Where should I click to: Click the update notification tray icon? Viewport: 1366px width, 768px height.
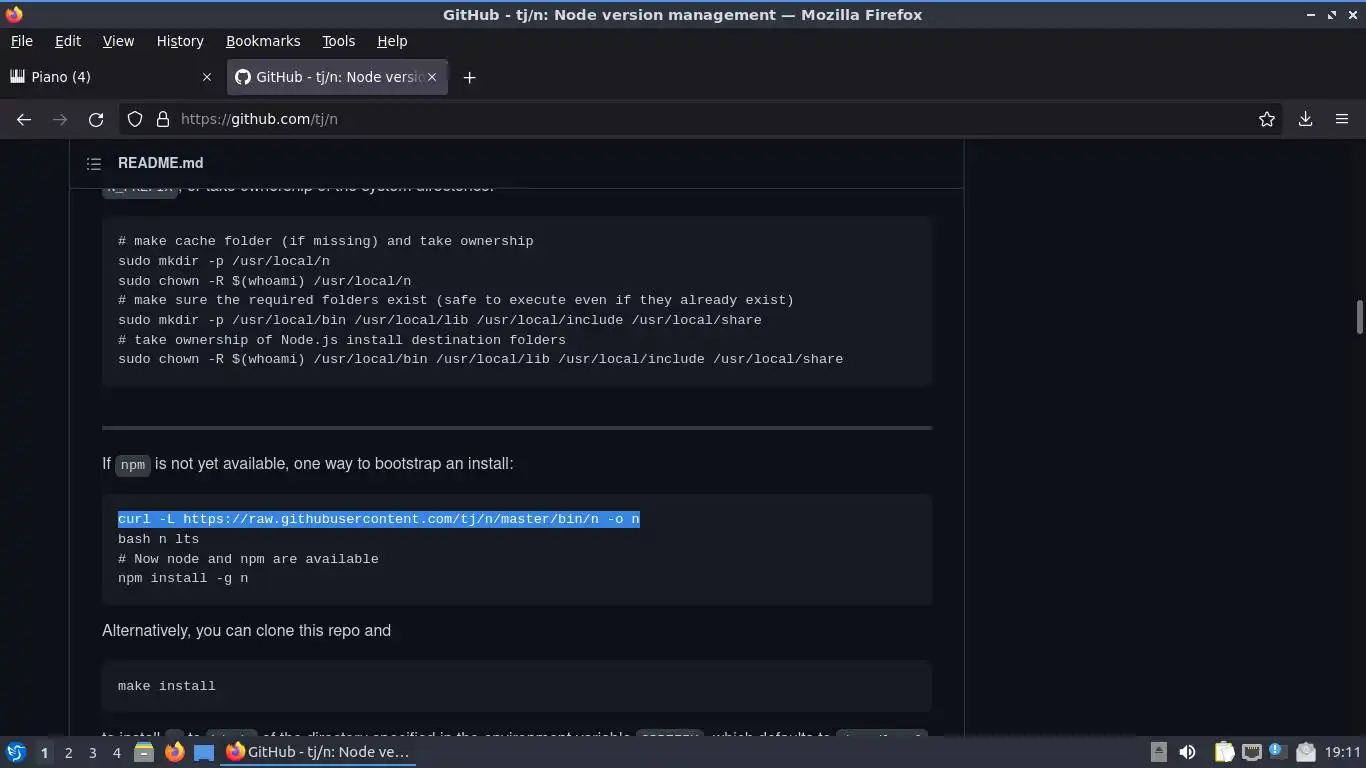[x=1277, y=750]
